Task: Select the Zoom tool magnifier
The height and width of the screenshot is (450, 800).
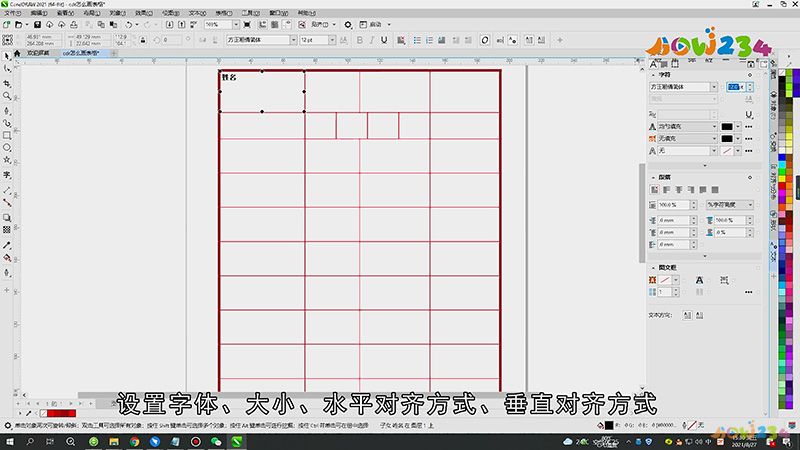Action: point(7,96)
